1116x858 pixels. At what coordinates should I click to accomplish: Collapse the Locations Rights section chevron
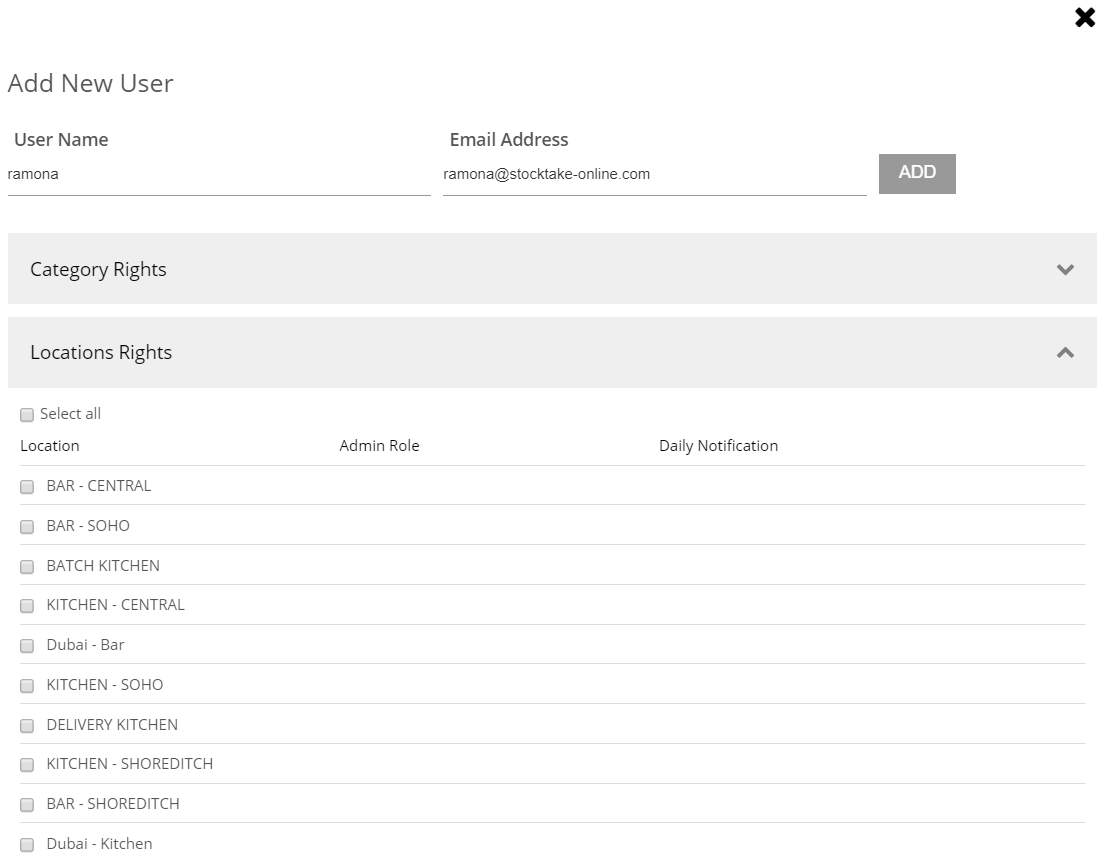(x=1065, y=352)
